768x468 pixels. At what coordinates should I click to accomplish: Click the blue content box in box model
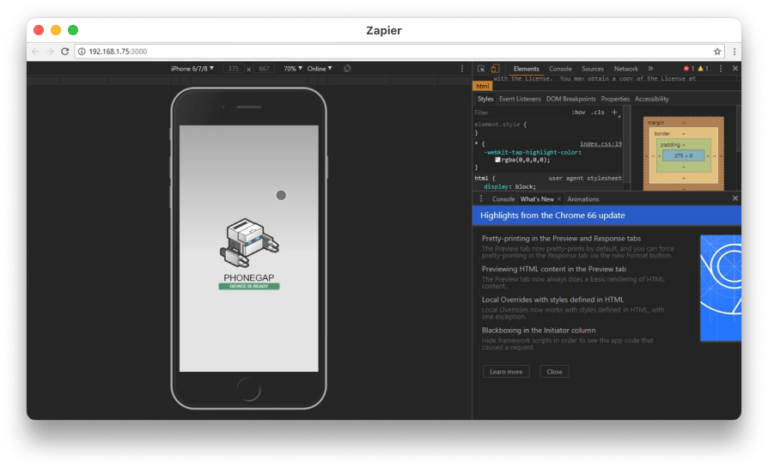point(683,156)
